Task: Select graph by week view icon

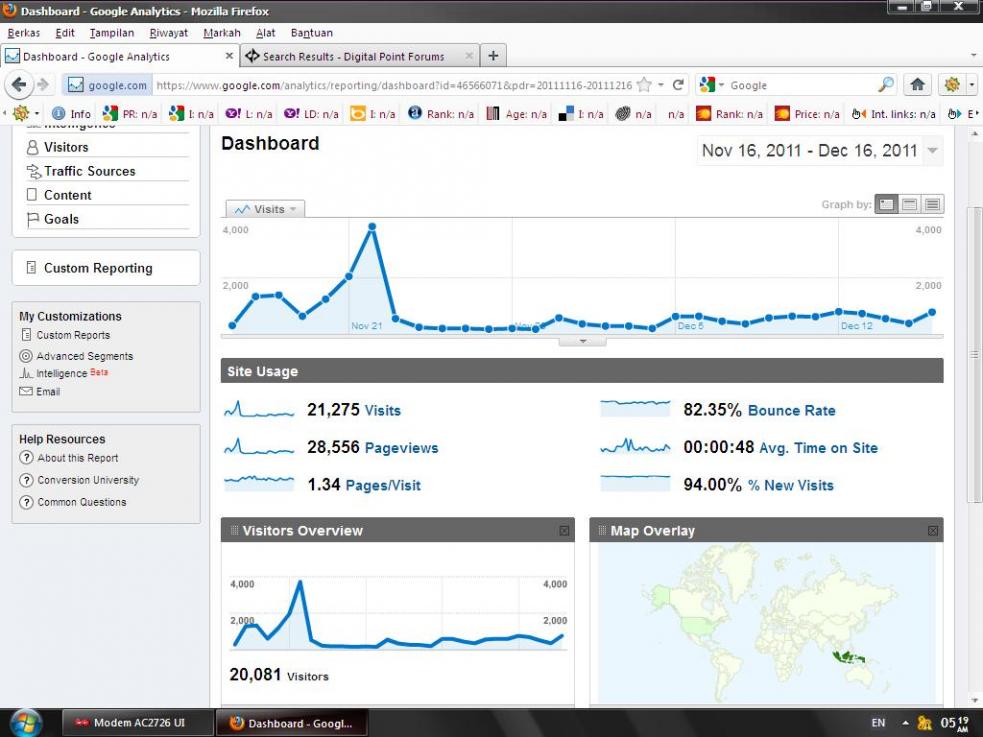Action: (910, 204)
